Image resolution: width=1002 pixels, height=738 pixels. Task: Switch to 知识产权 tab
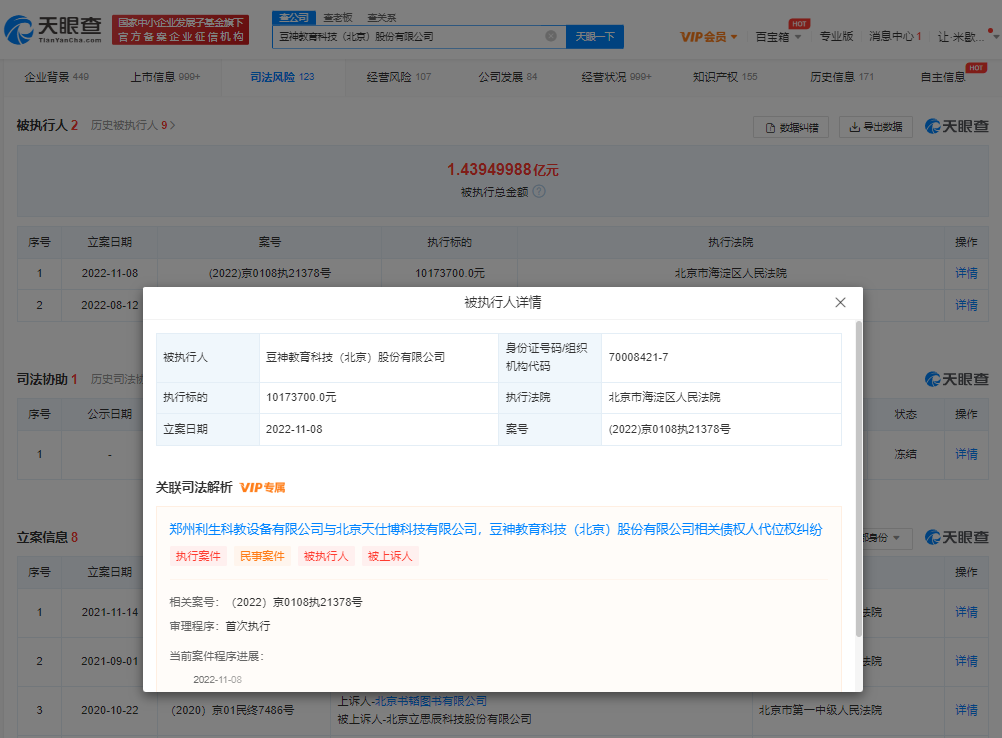pyautogui.click(x=725, y=77)
